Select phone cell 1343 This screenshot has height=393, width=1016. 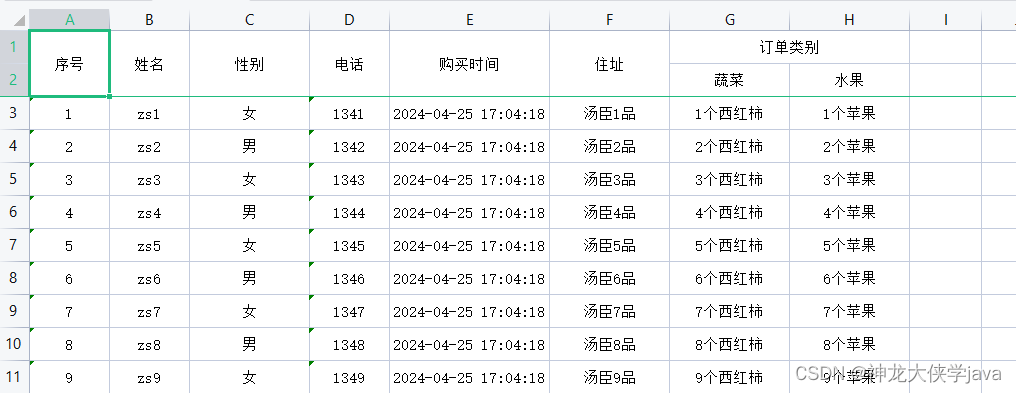click(349, 180)
